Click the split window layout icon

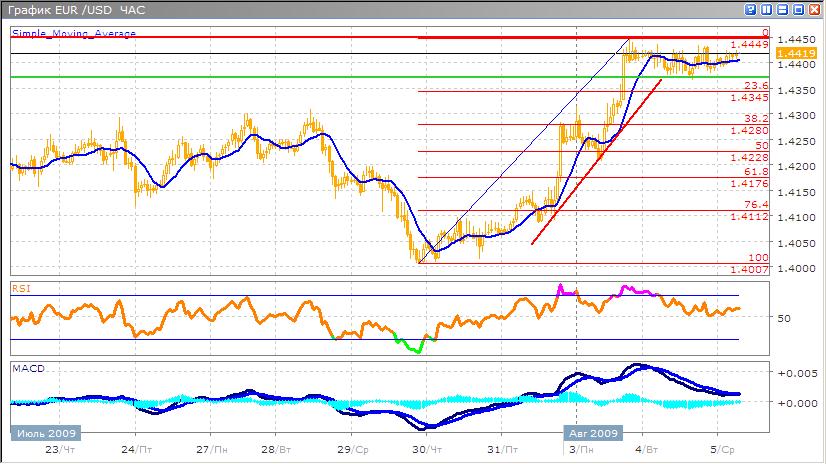pos(767,9)
